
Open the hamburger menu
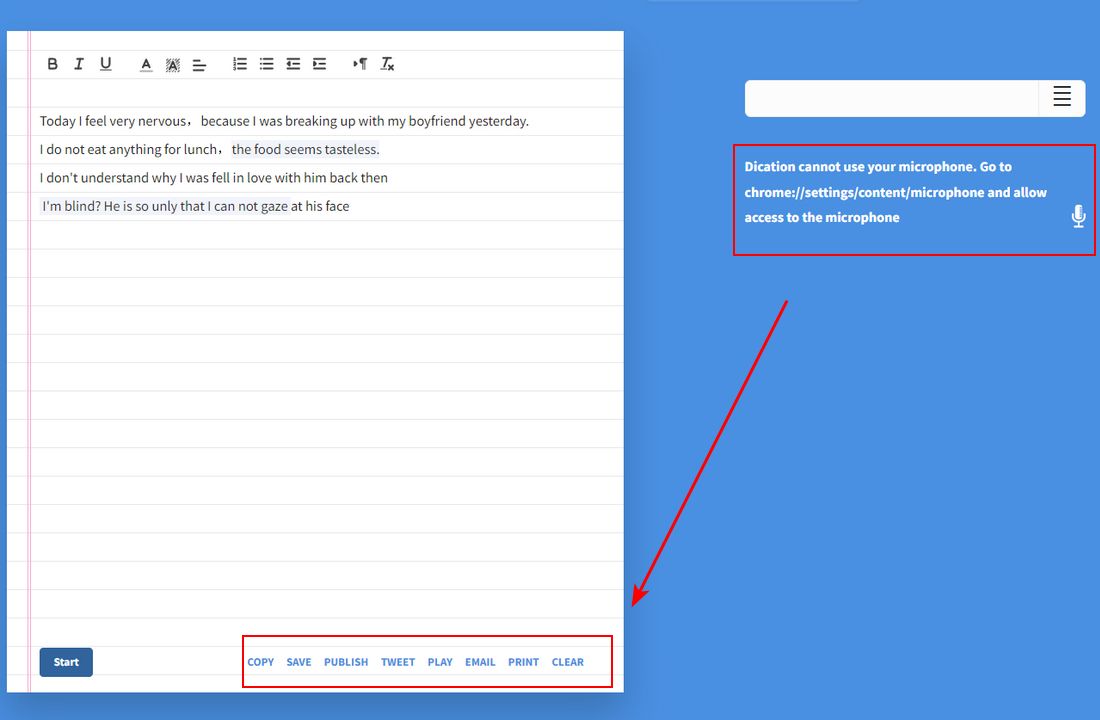[1062, 96]
